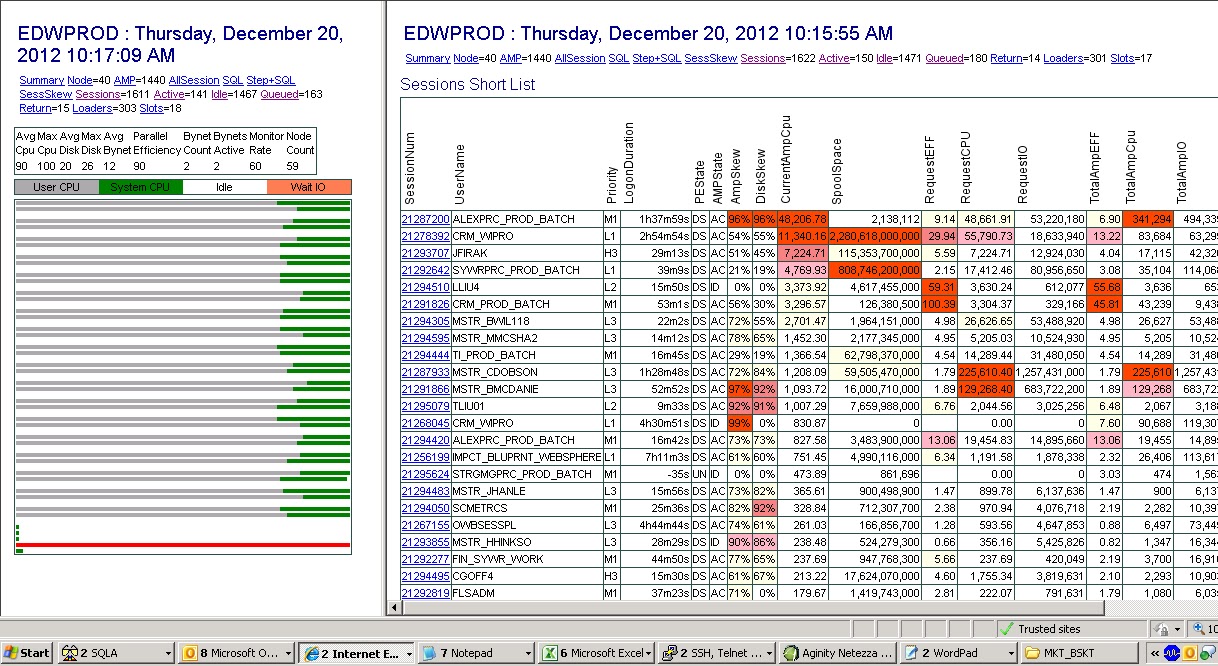The width and height of the screenshot is (1218, 666).
Task: Open session 21291866 for MSTR_BMCDANIE
Action: (x=425, y=388)
